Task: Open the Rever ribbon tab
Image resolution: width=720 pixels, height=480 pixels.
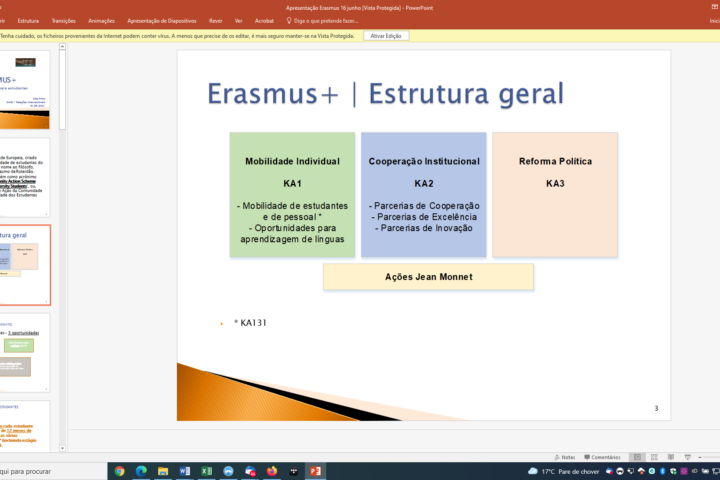Action: (x=215, y=21)
